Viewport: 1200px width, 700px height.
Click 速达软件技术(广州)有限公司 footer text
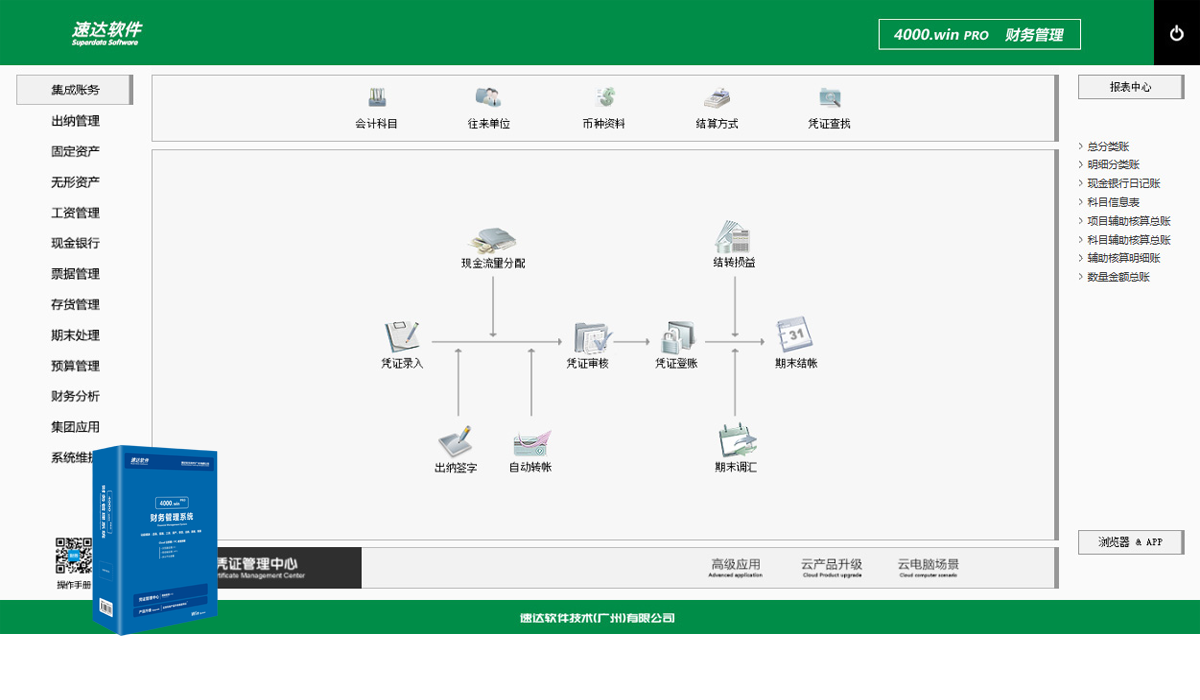click(597, 618)
